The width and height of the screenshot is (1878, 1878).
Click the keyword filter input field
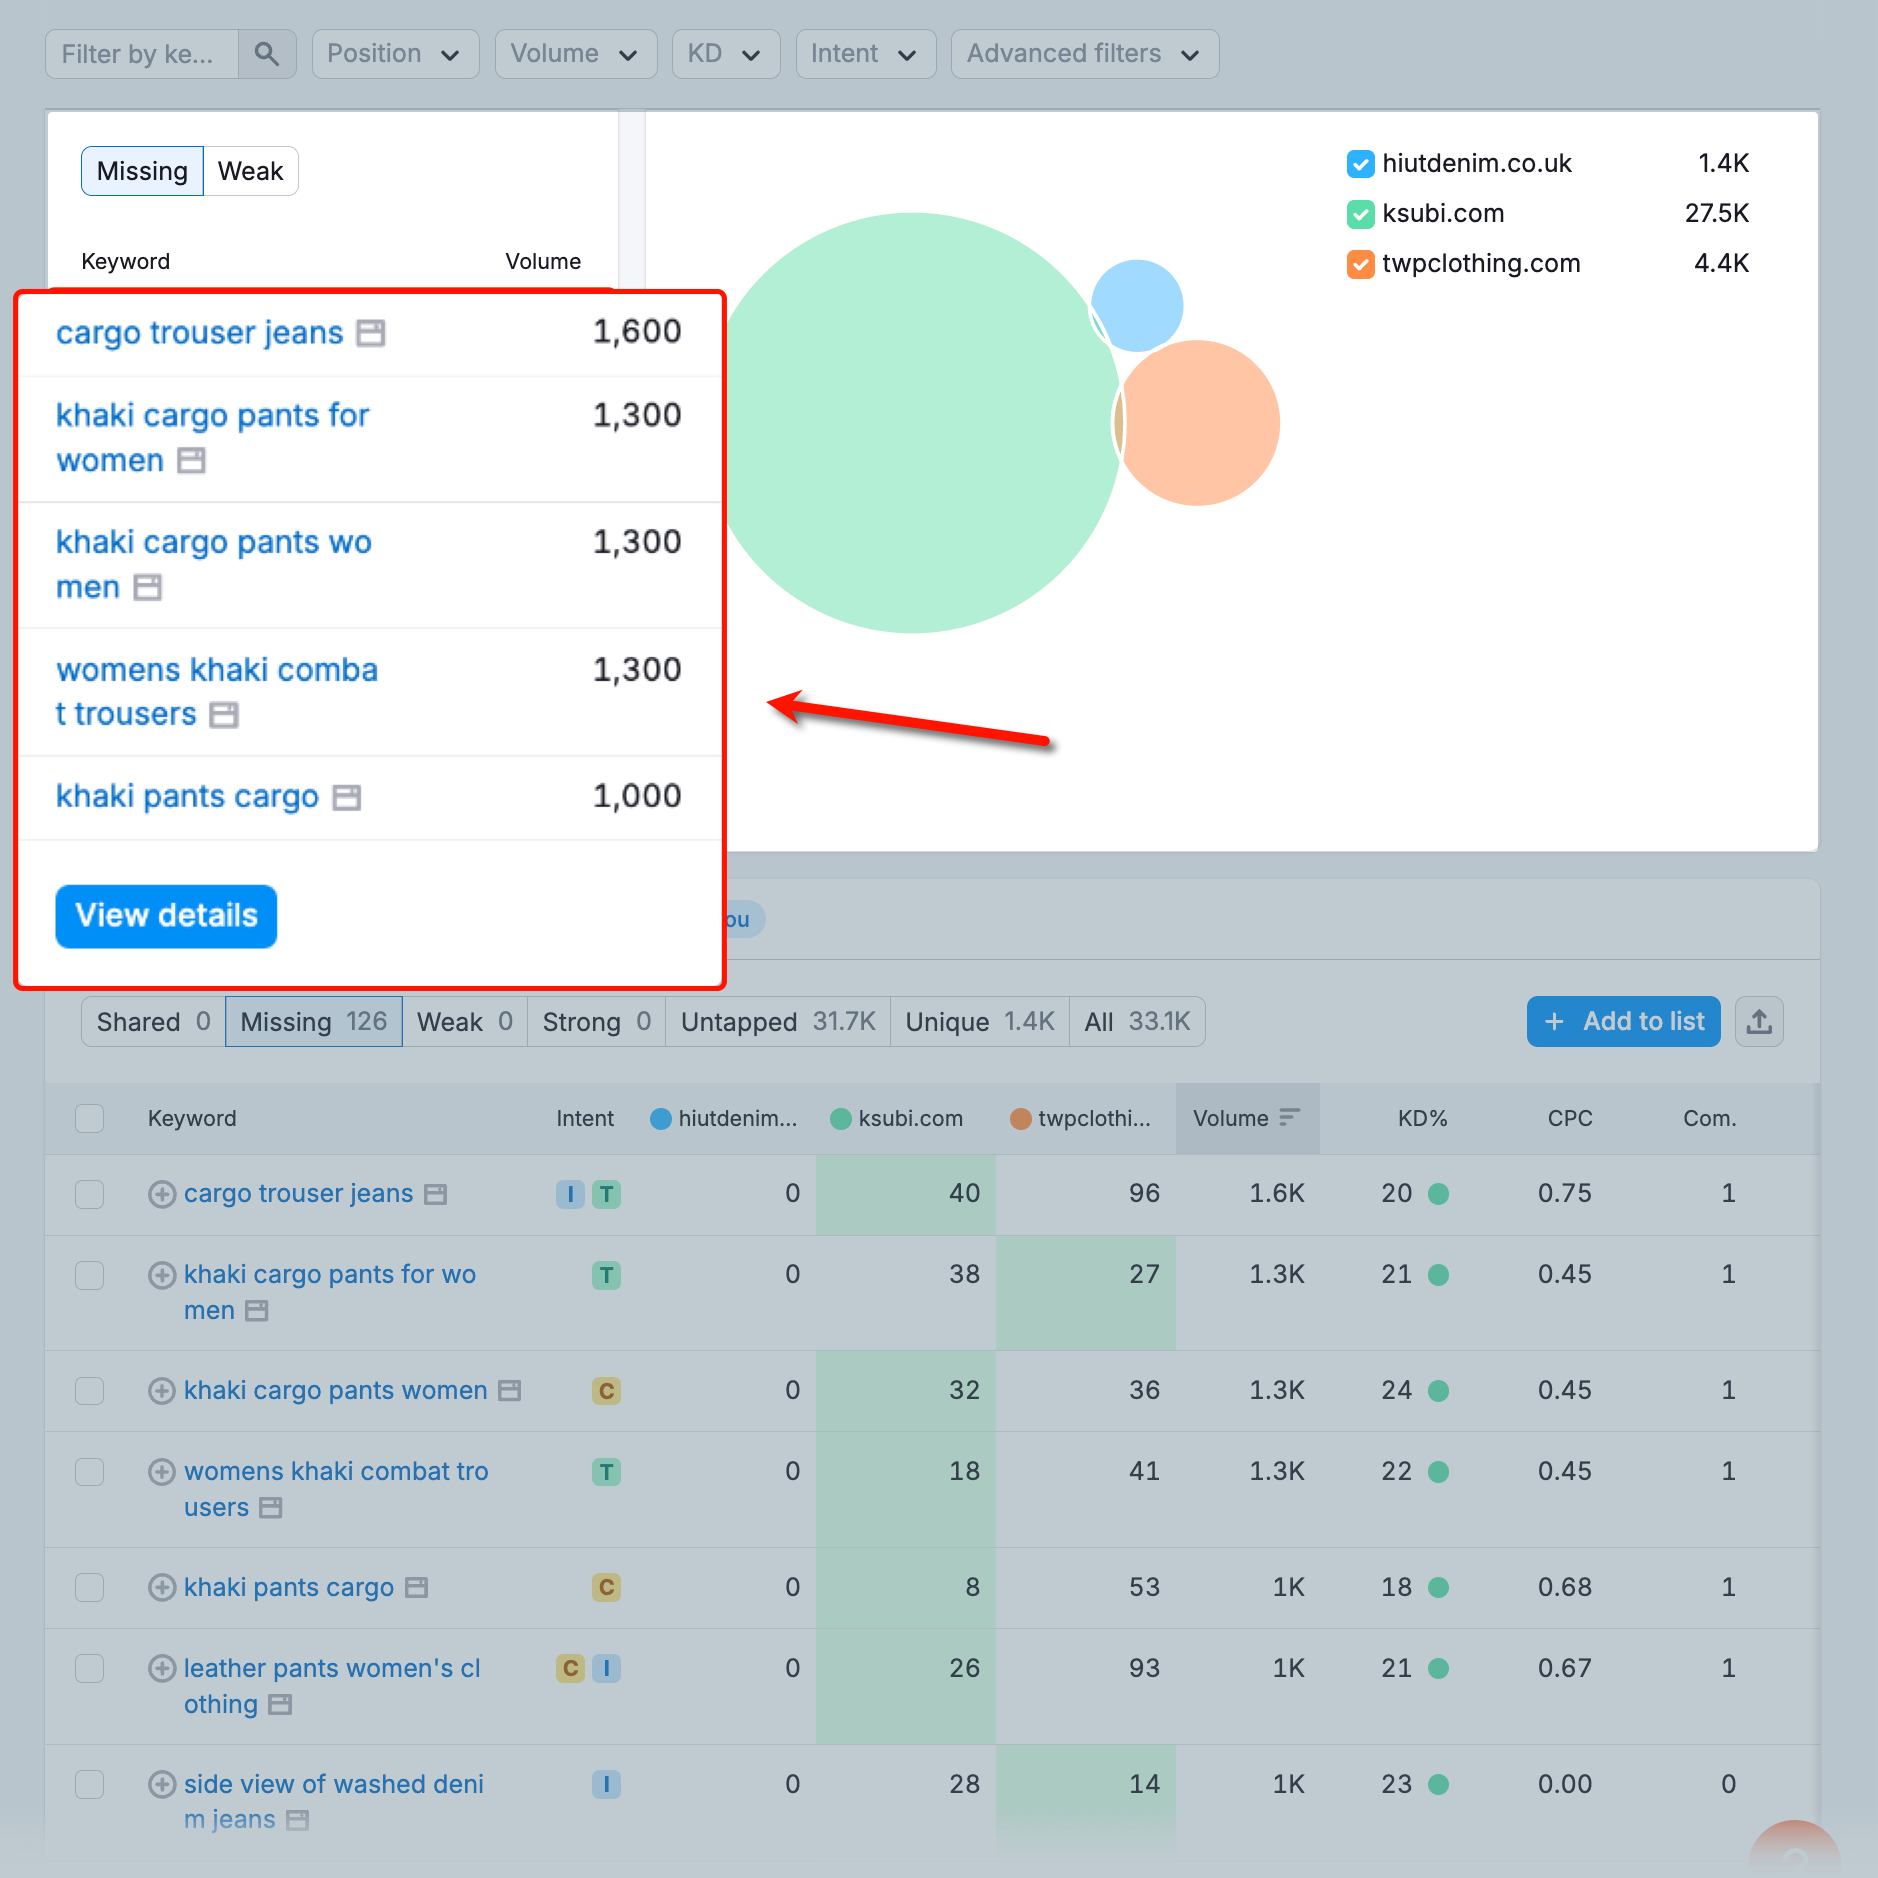click(x=140, y=53)
